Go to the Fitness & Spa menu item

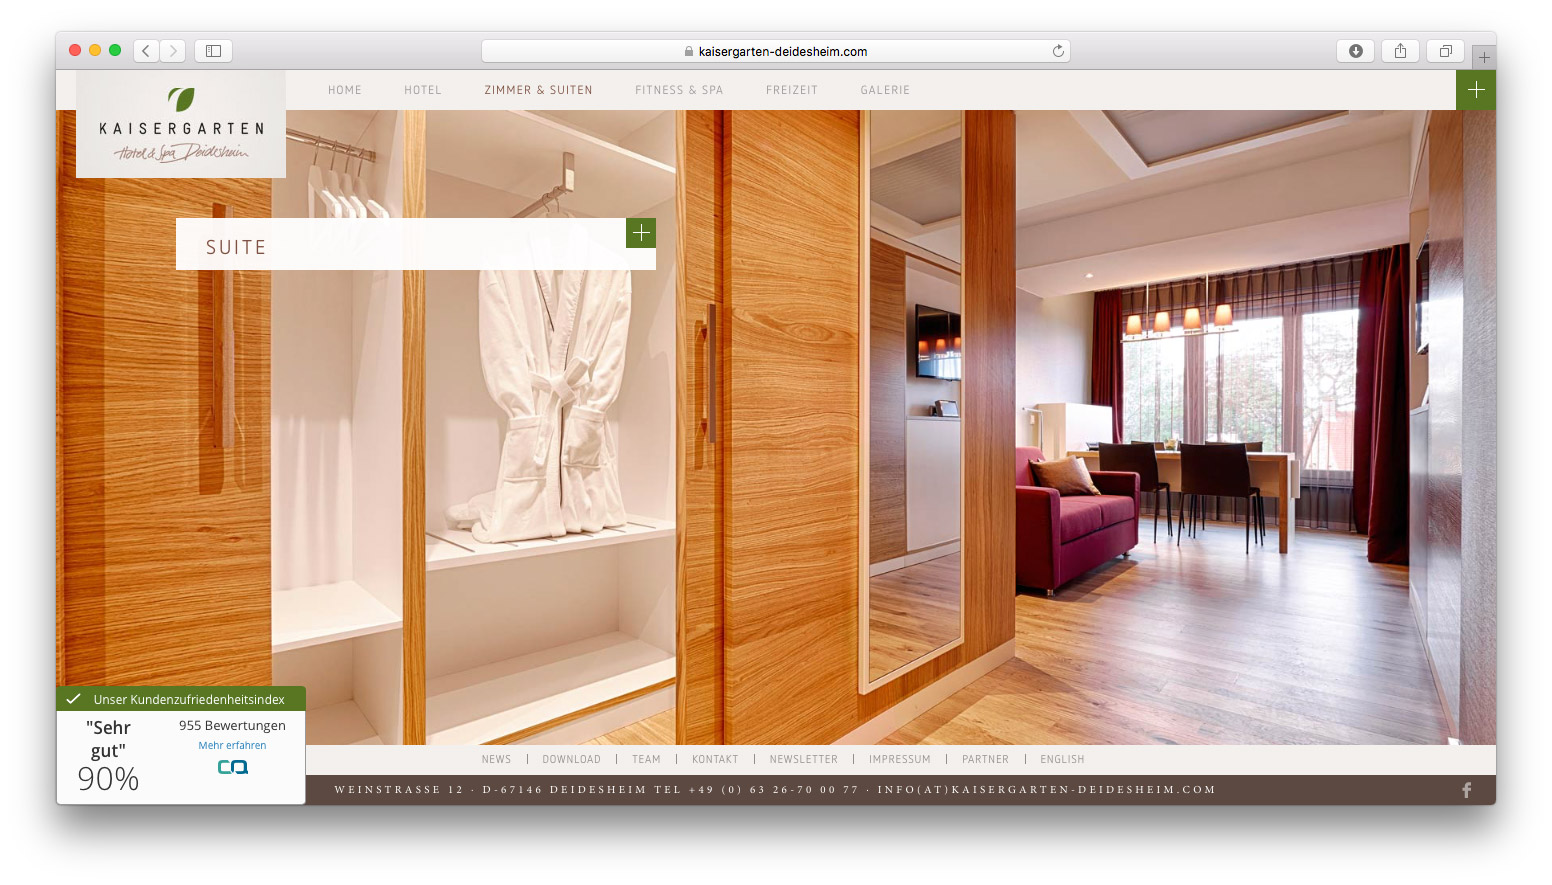pos(679,90)
